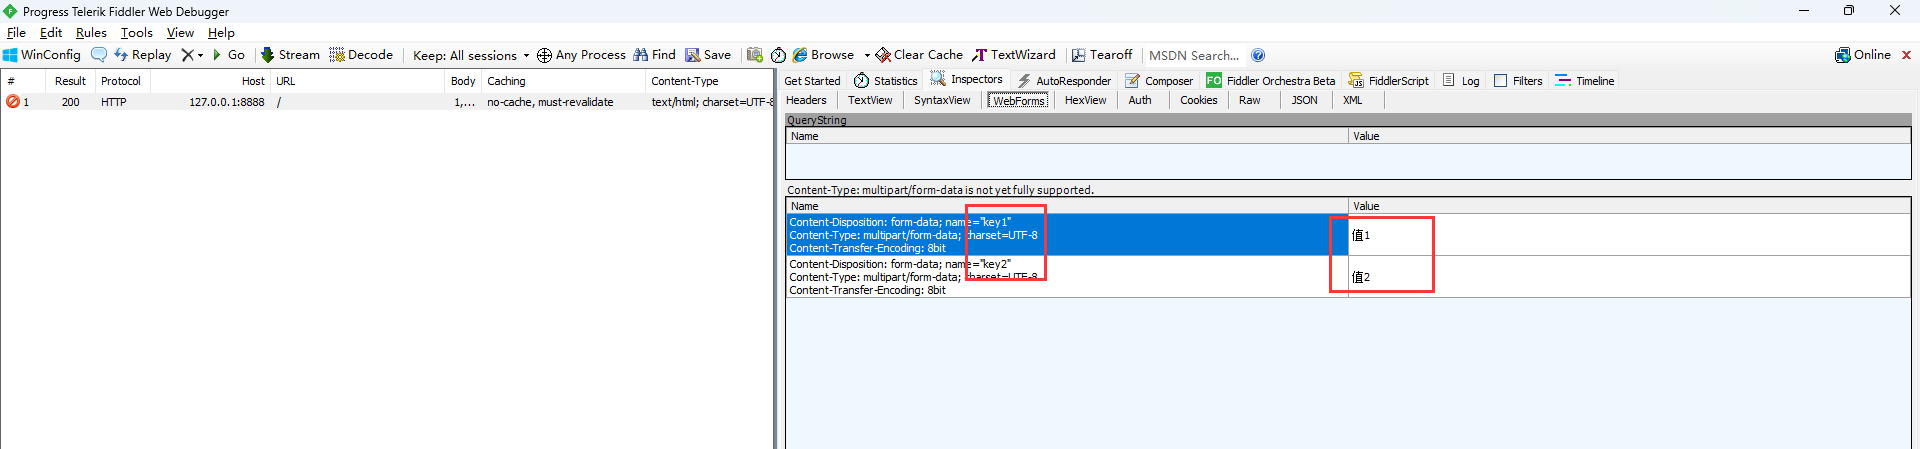This screenshot has width=1920, height=449.
Task: Close the toolbar with red X
Action: tap(1906, 55)
